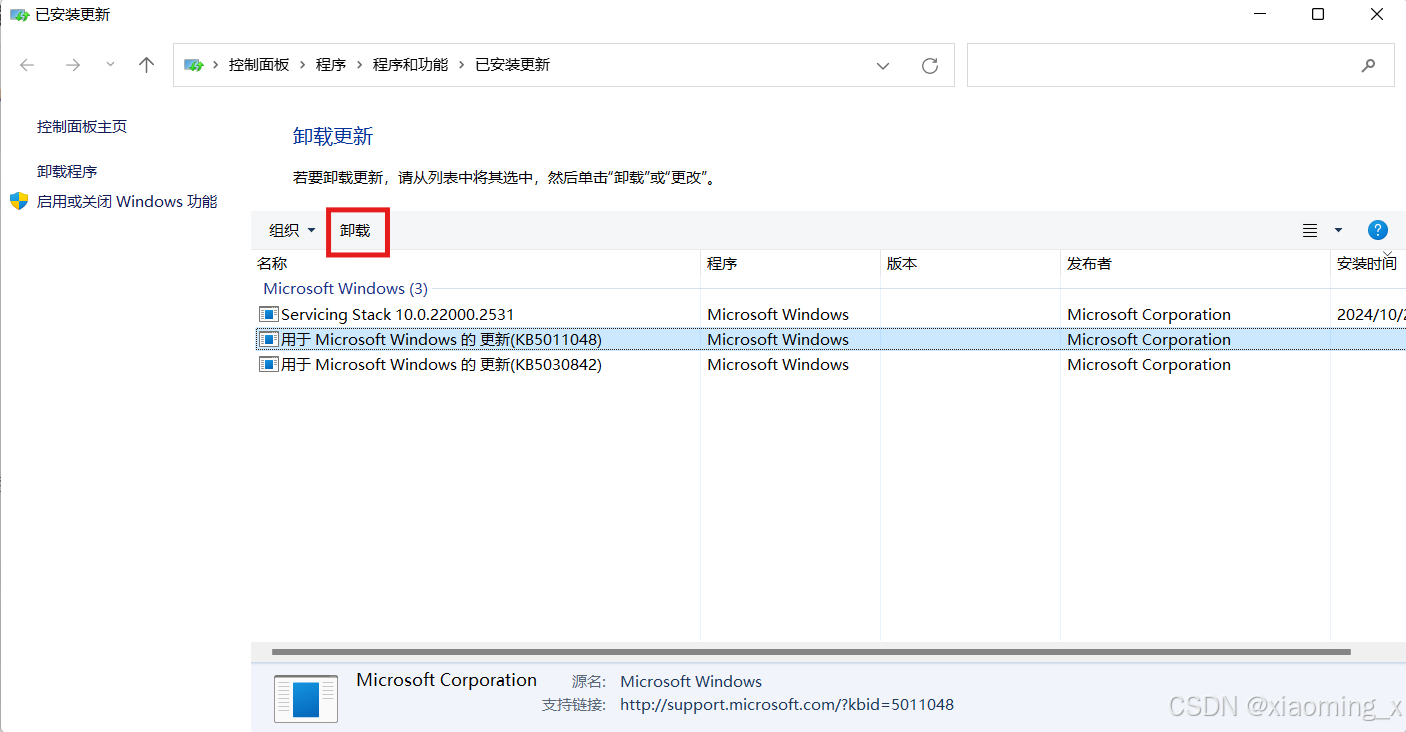Maximize the 已安装更新 window
Image resolution: width=1406 pixels, height=732 pixels.
tap(1318, 14)
